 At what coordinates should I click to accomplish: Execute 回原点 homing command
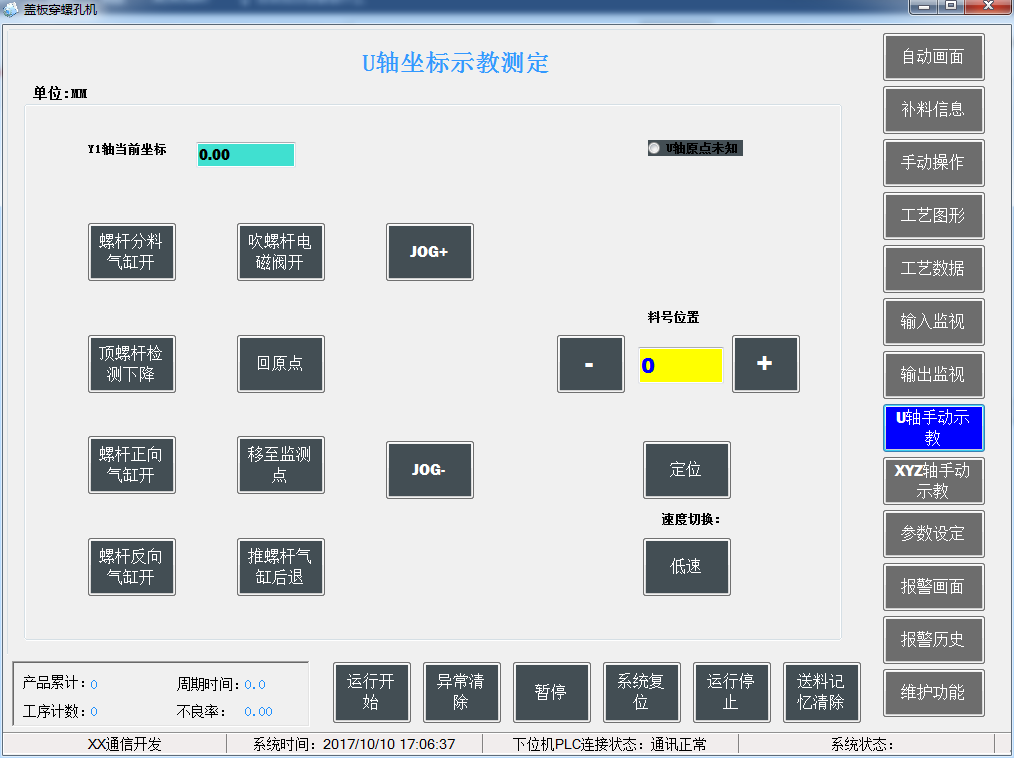tap(280, 364)
